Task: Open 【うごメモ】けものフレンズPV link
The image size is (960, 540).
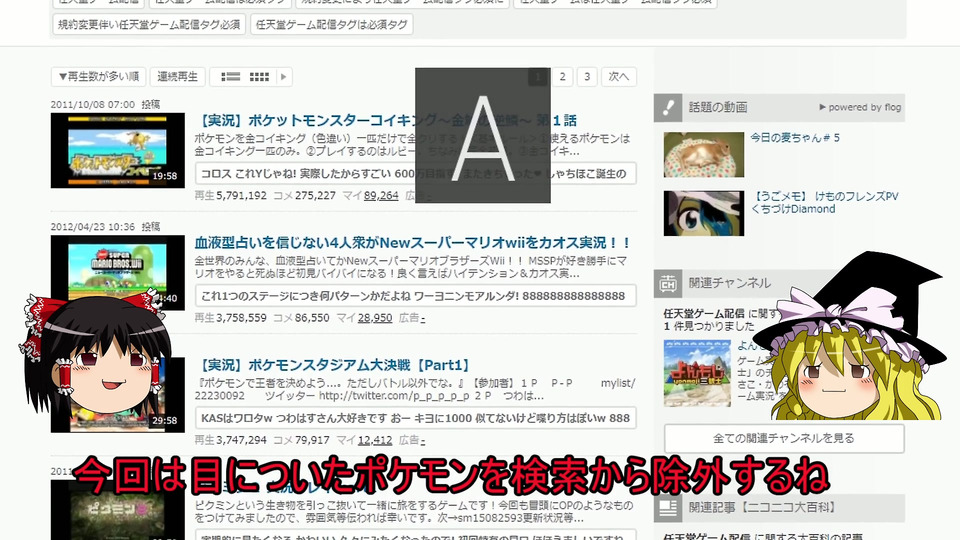Action: pos(825,203)
